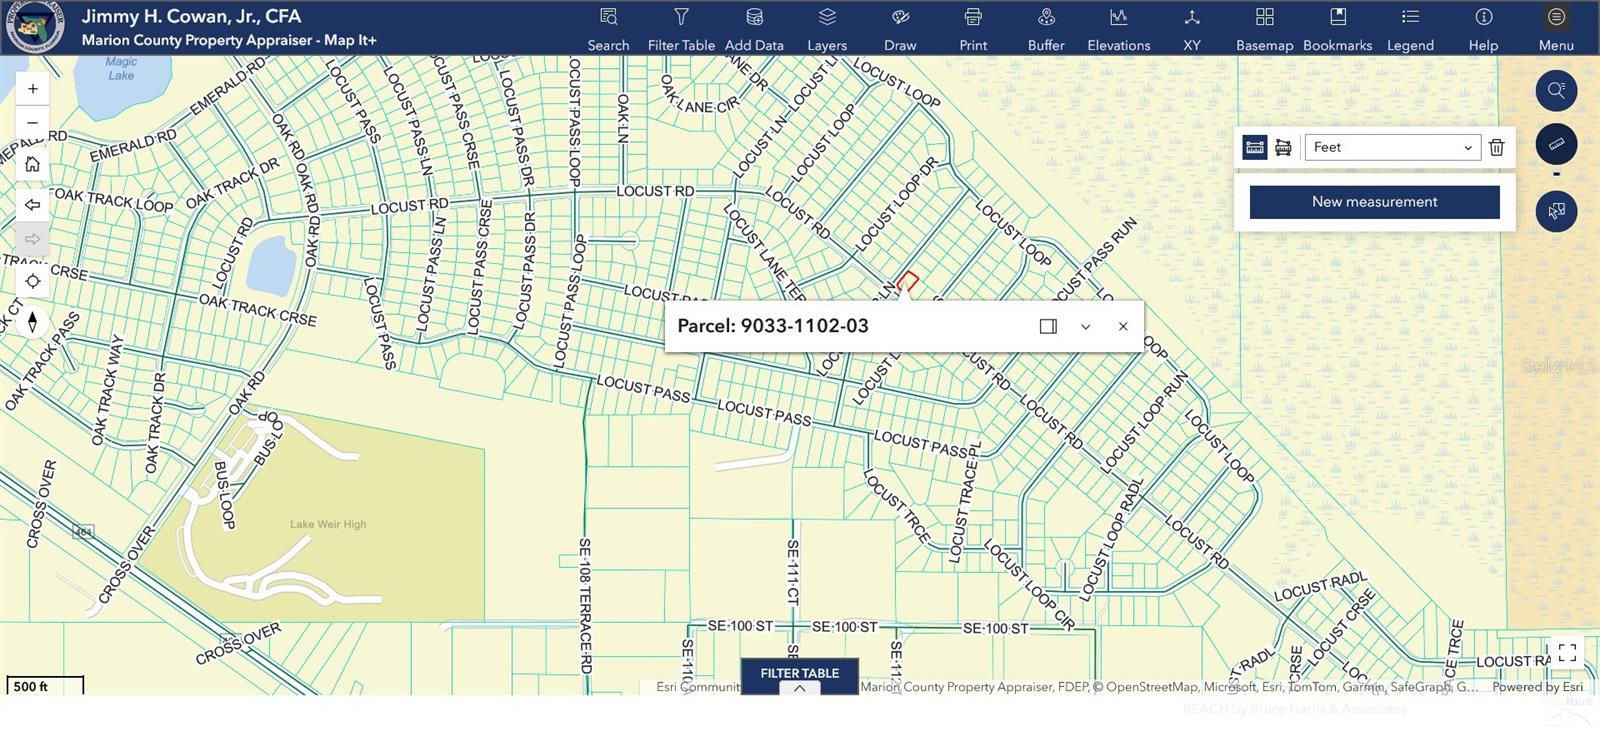Screen dimensions: 1600x731
Task: Open the Feet units dropdown
Action: coord(1392,147)
